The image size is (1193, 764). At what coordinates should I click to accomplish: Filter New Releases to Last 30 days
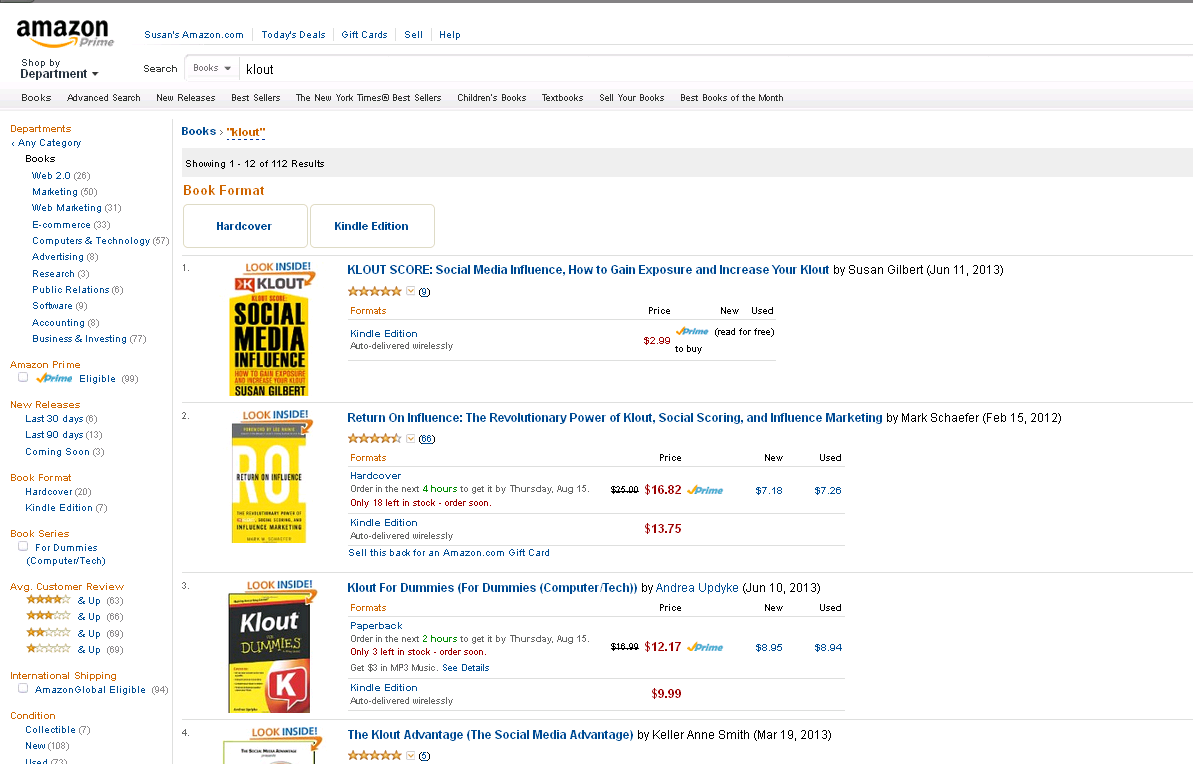[54, 419]
